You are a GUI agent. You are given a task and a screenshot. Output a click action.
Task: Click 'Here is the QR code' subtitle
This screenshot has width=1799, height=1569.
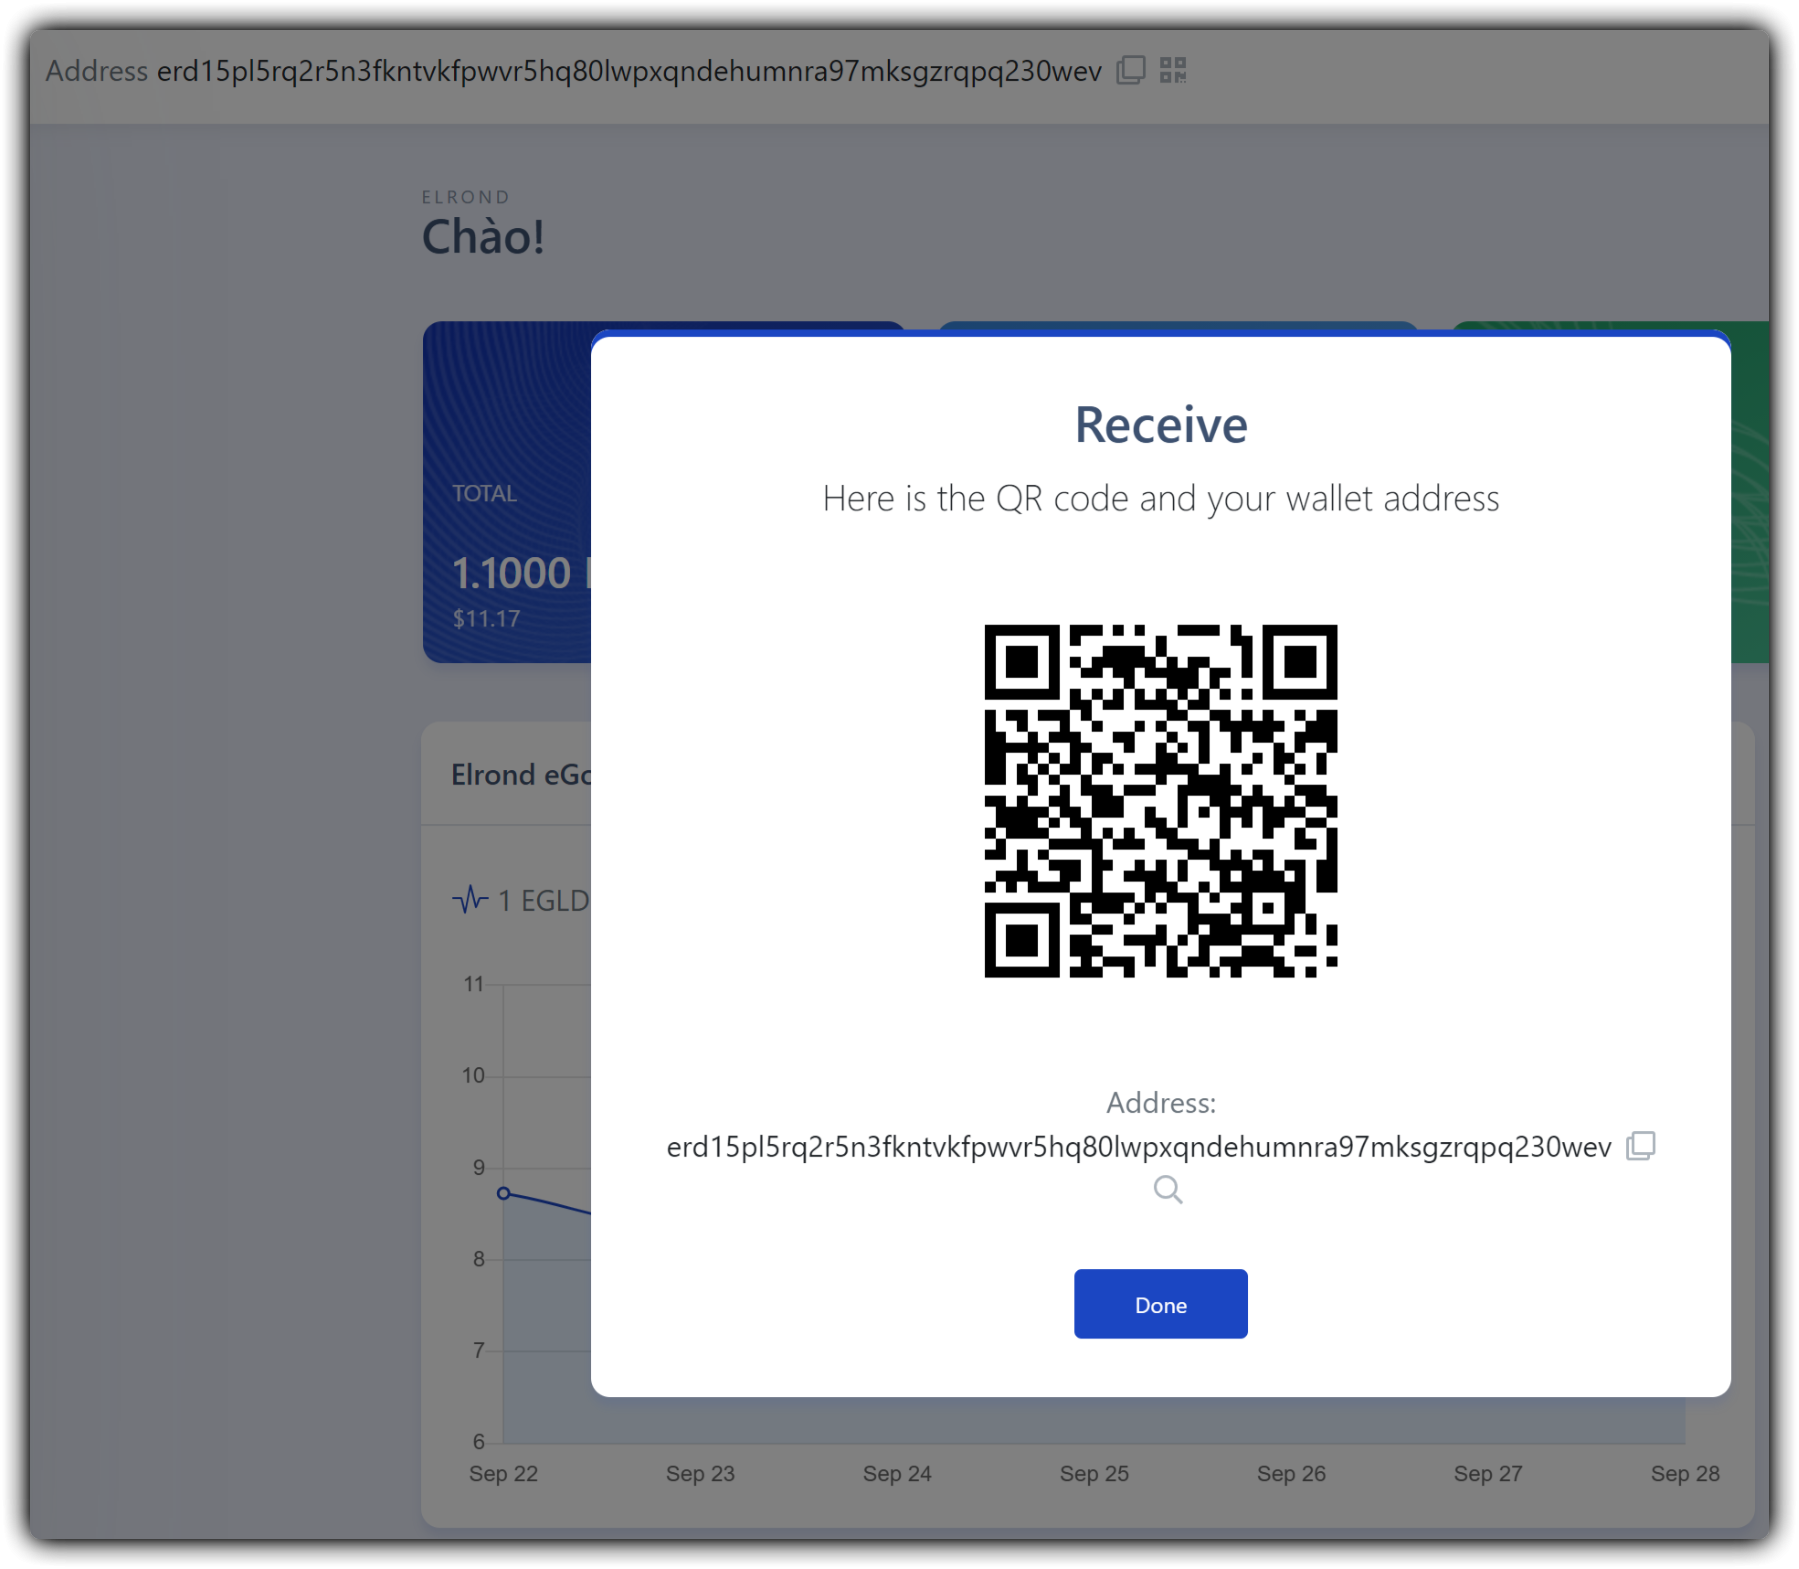click(x=1161, y=499)
